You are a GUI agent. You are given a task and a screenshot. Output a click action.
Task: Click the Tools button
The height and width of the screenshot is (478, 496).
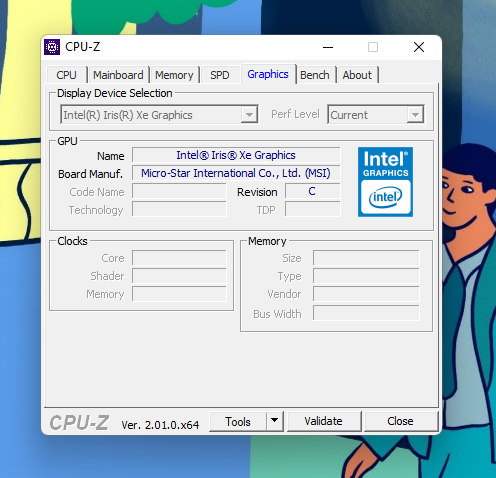[238, 421]
